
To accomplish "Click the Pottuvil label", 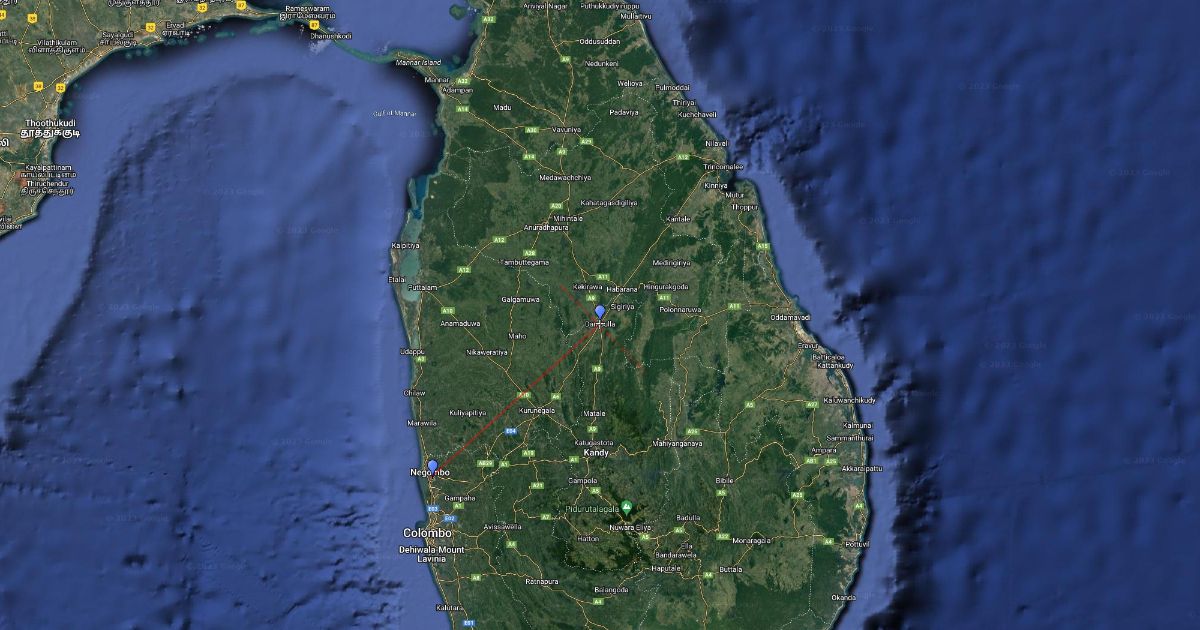I will pos(858,544).
